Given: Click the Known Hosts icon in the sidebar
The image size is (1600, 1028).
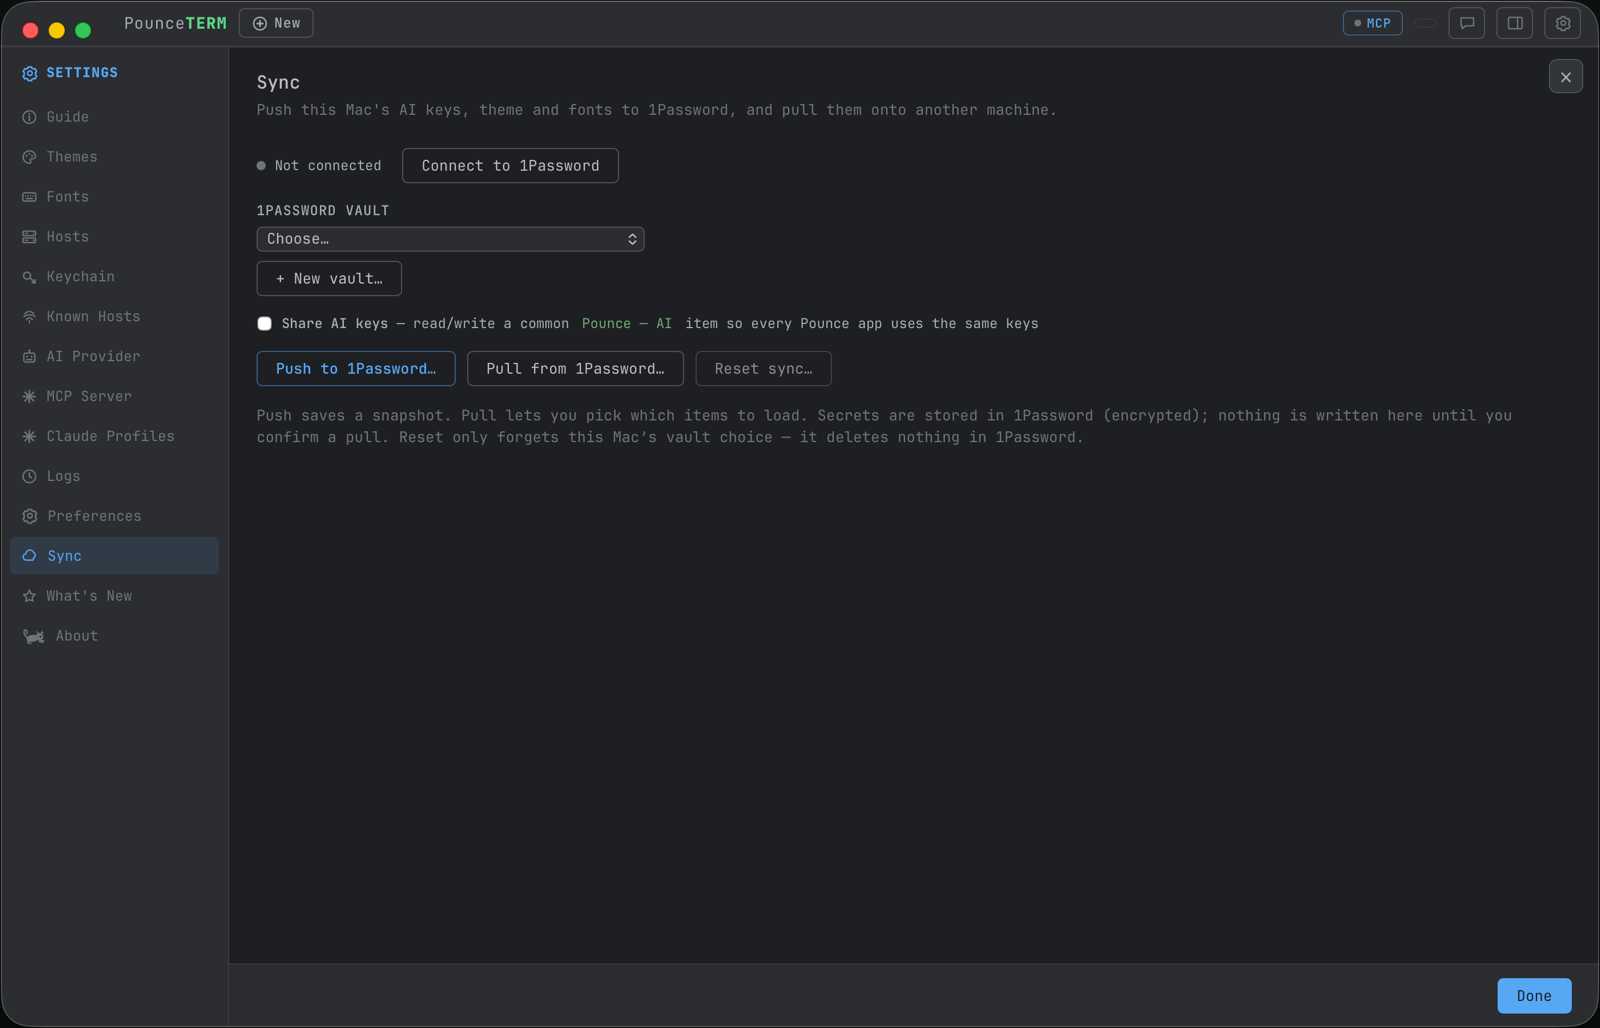Looking at the screenshot, I should coord(30,317).
